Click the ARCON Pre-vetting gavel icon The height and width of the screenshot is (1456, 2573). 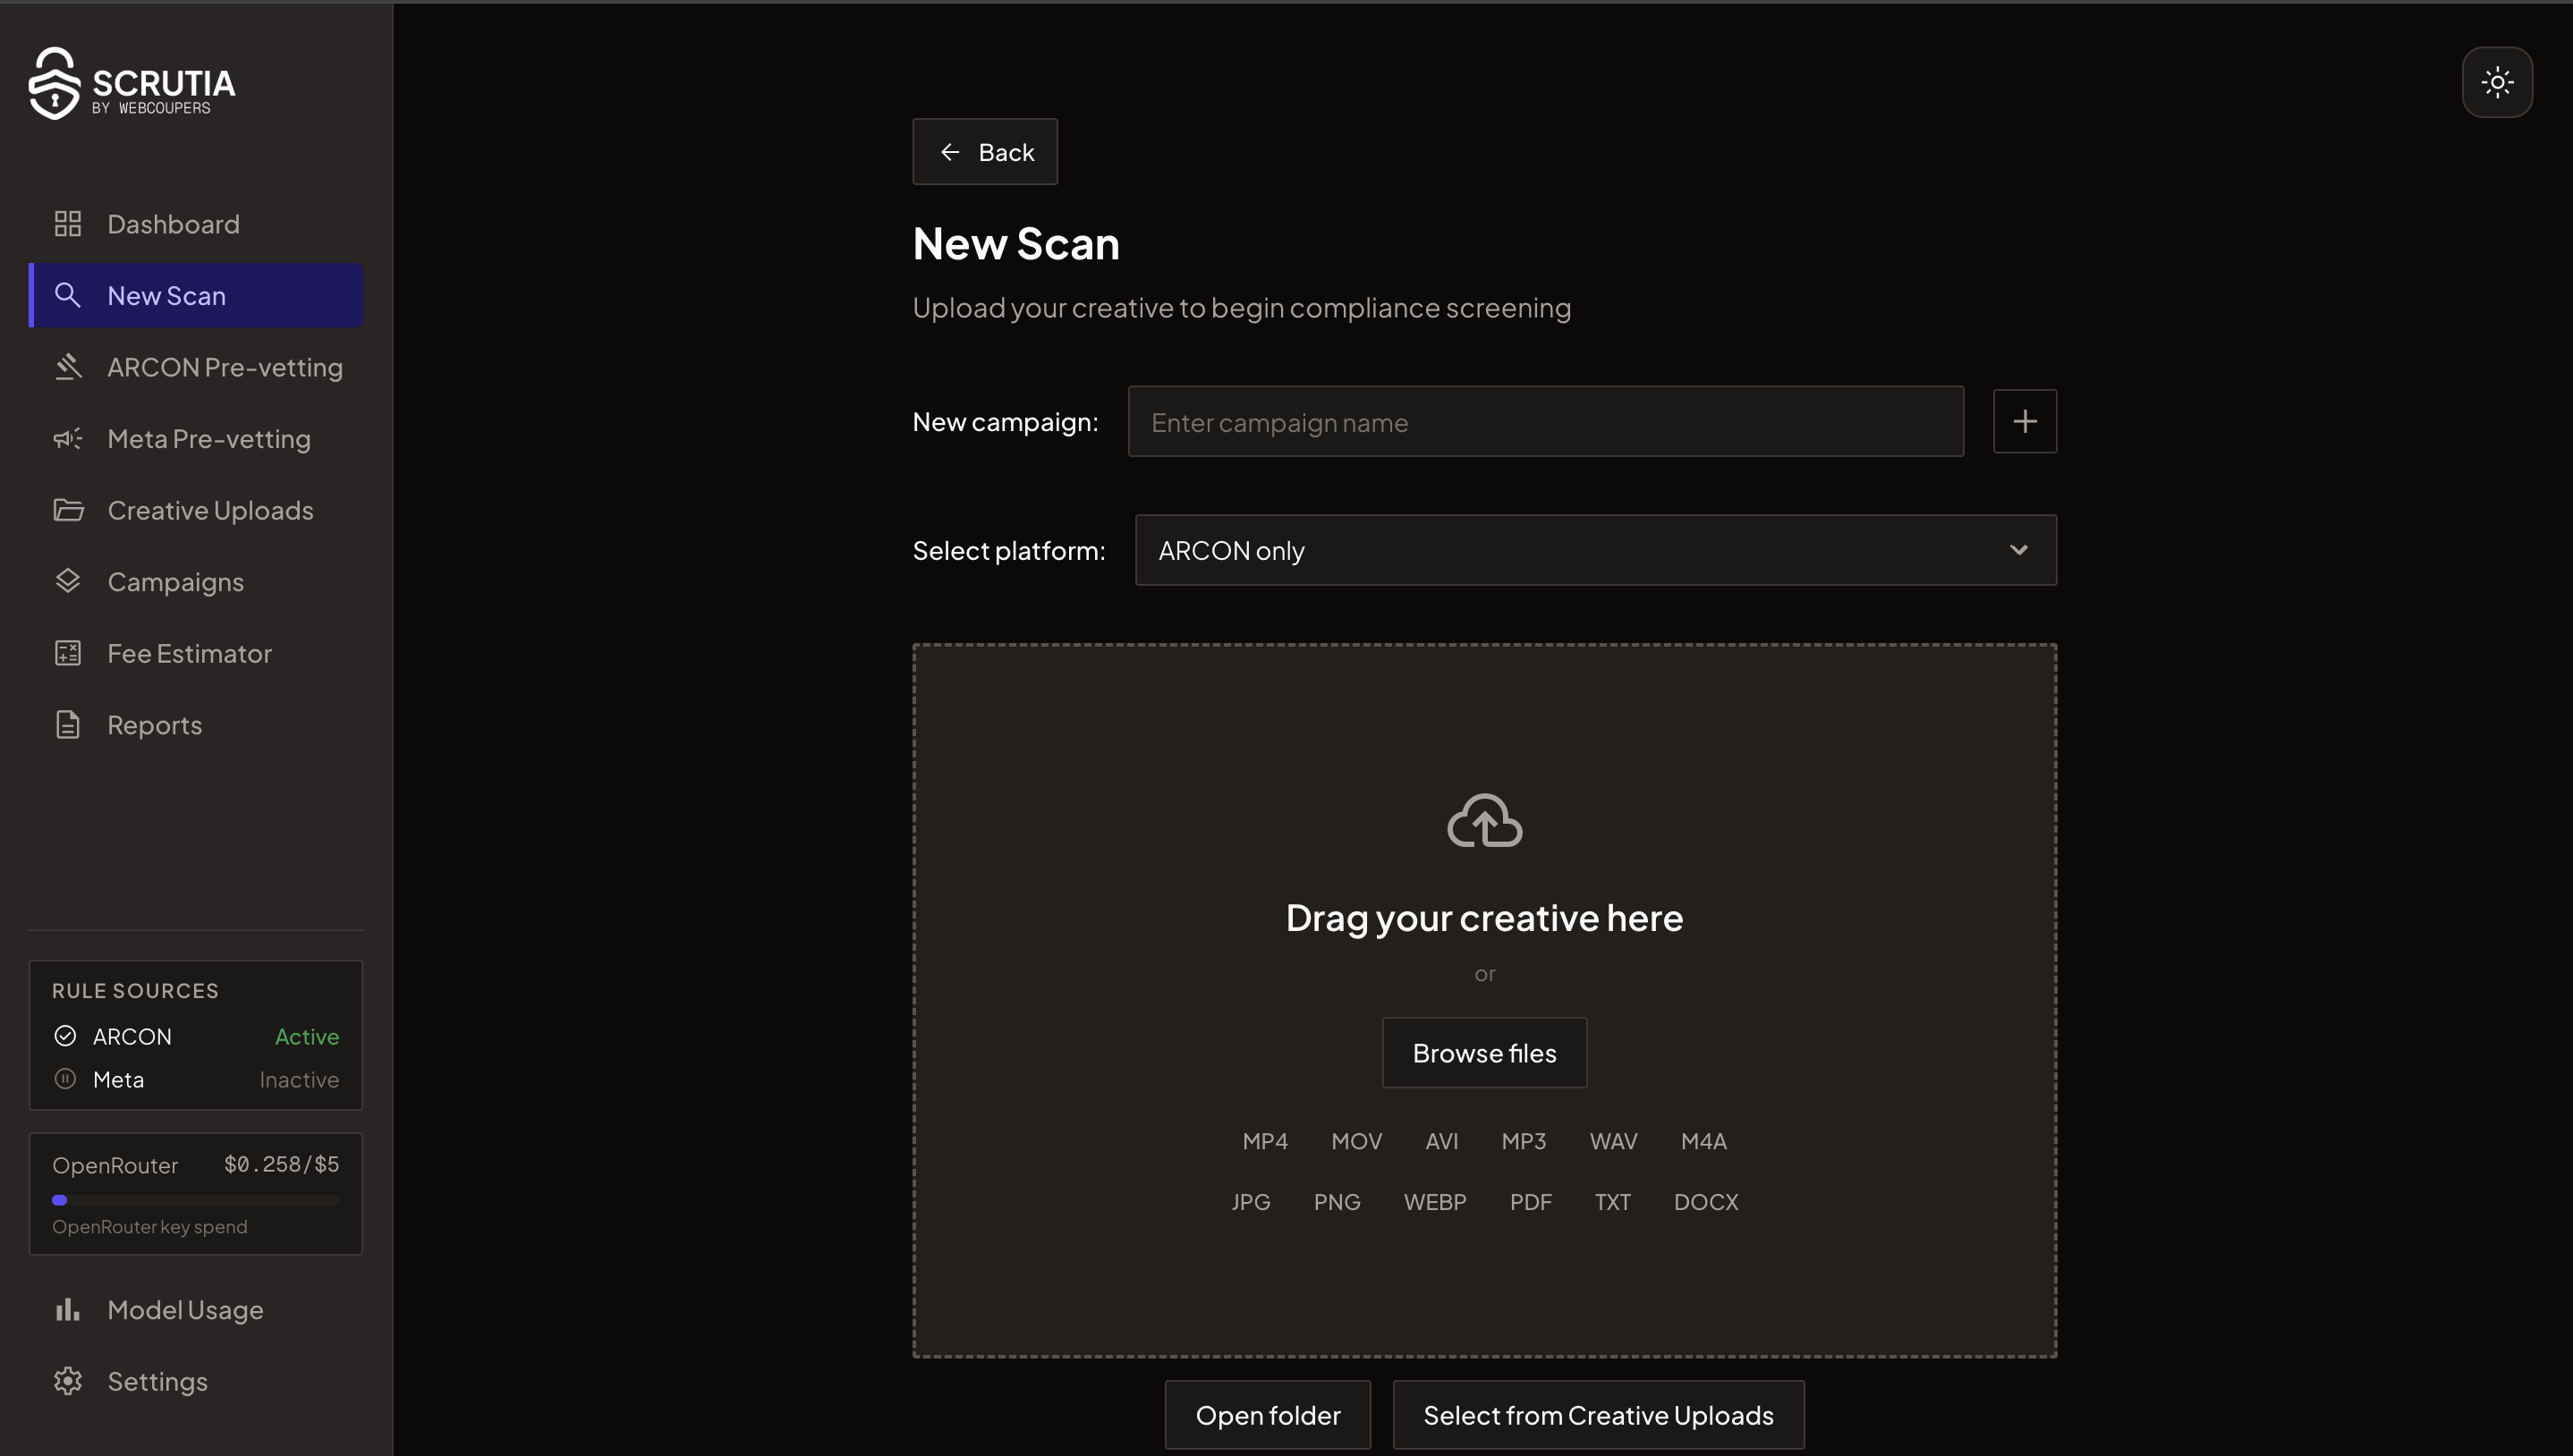click(x=67, y=367)
